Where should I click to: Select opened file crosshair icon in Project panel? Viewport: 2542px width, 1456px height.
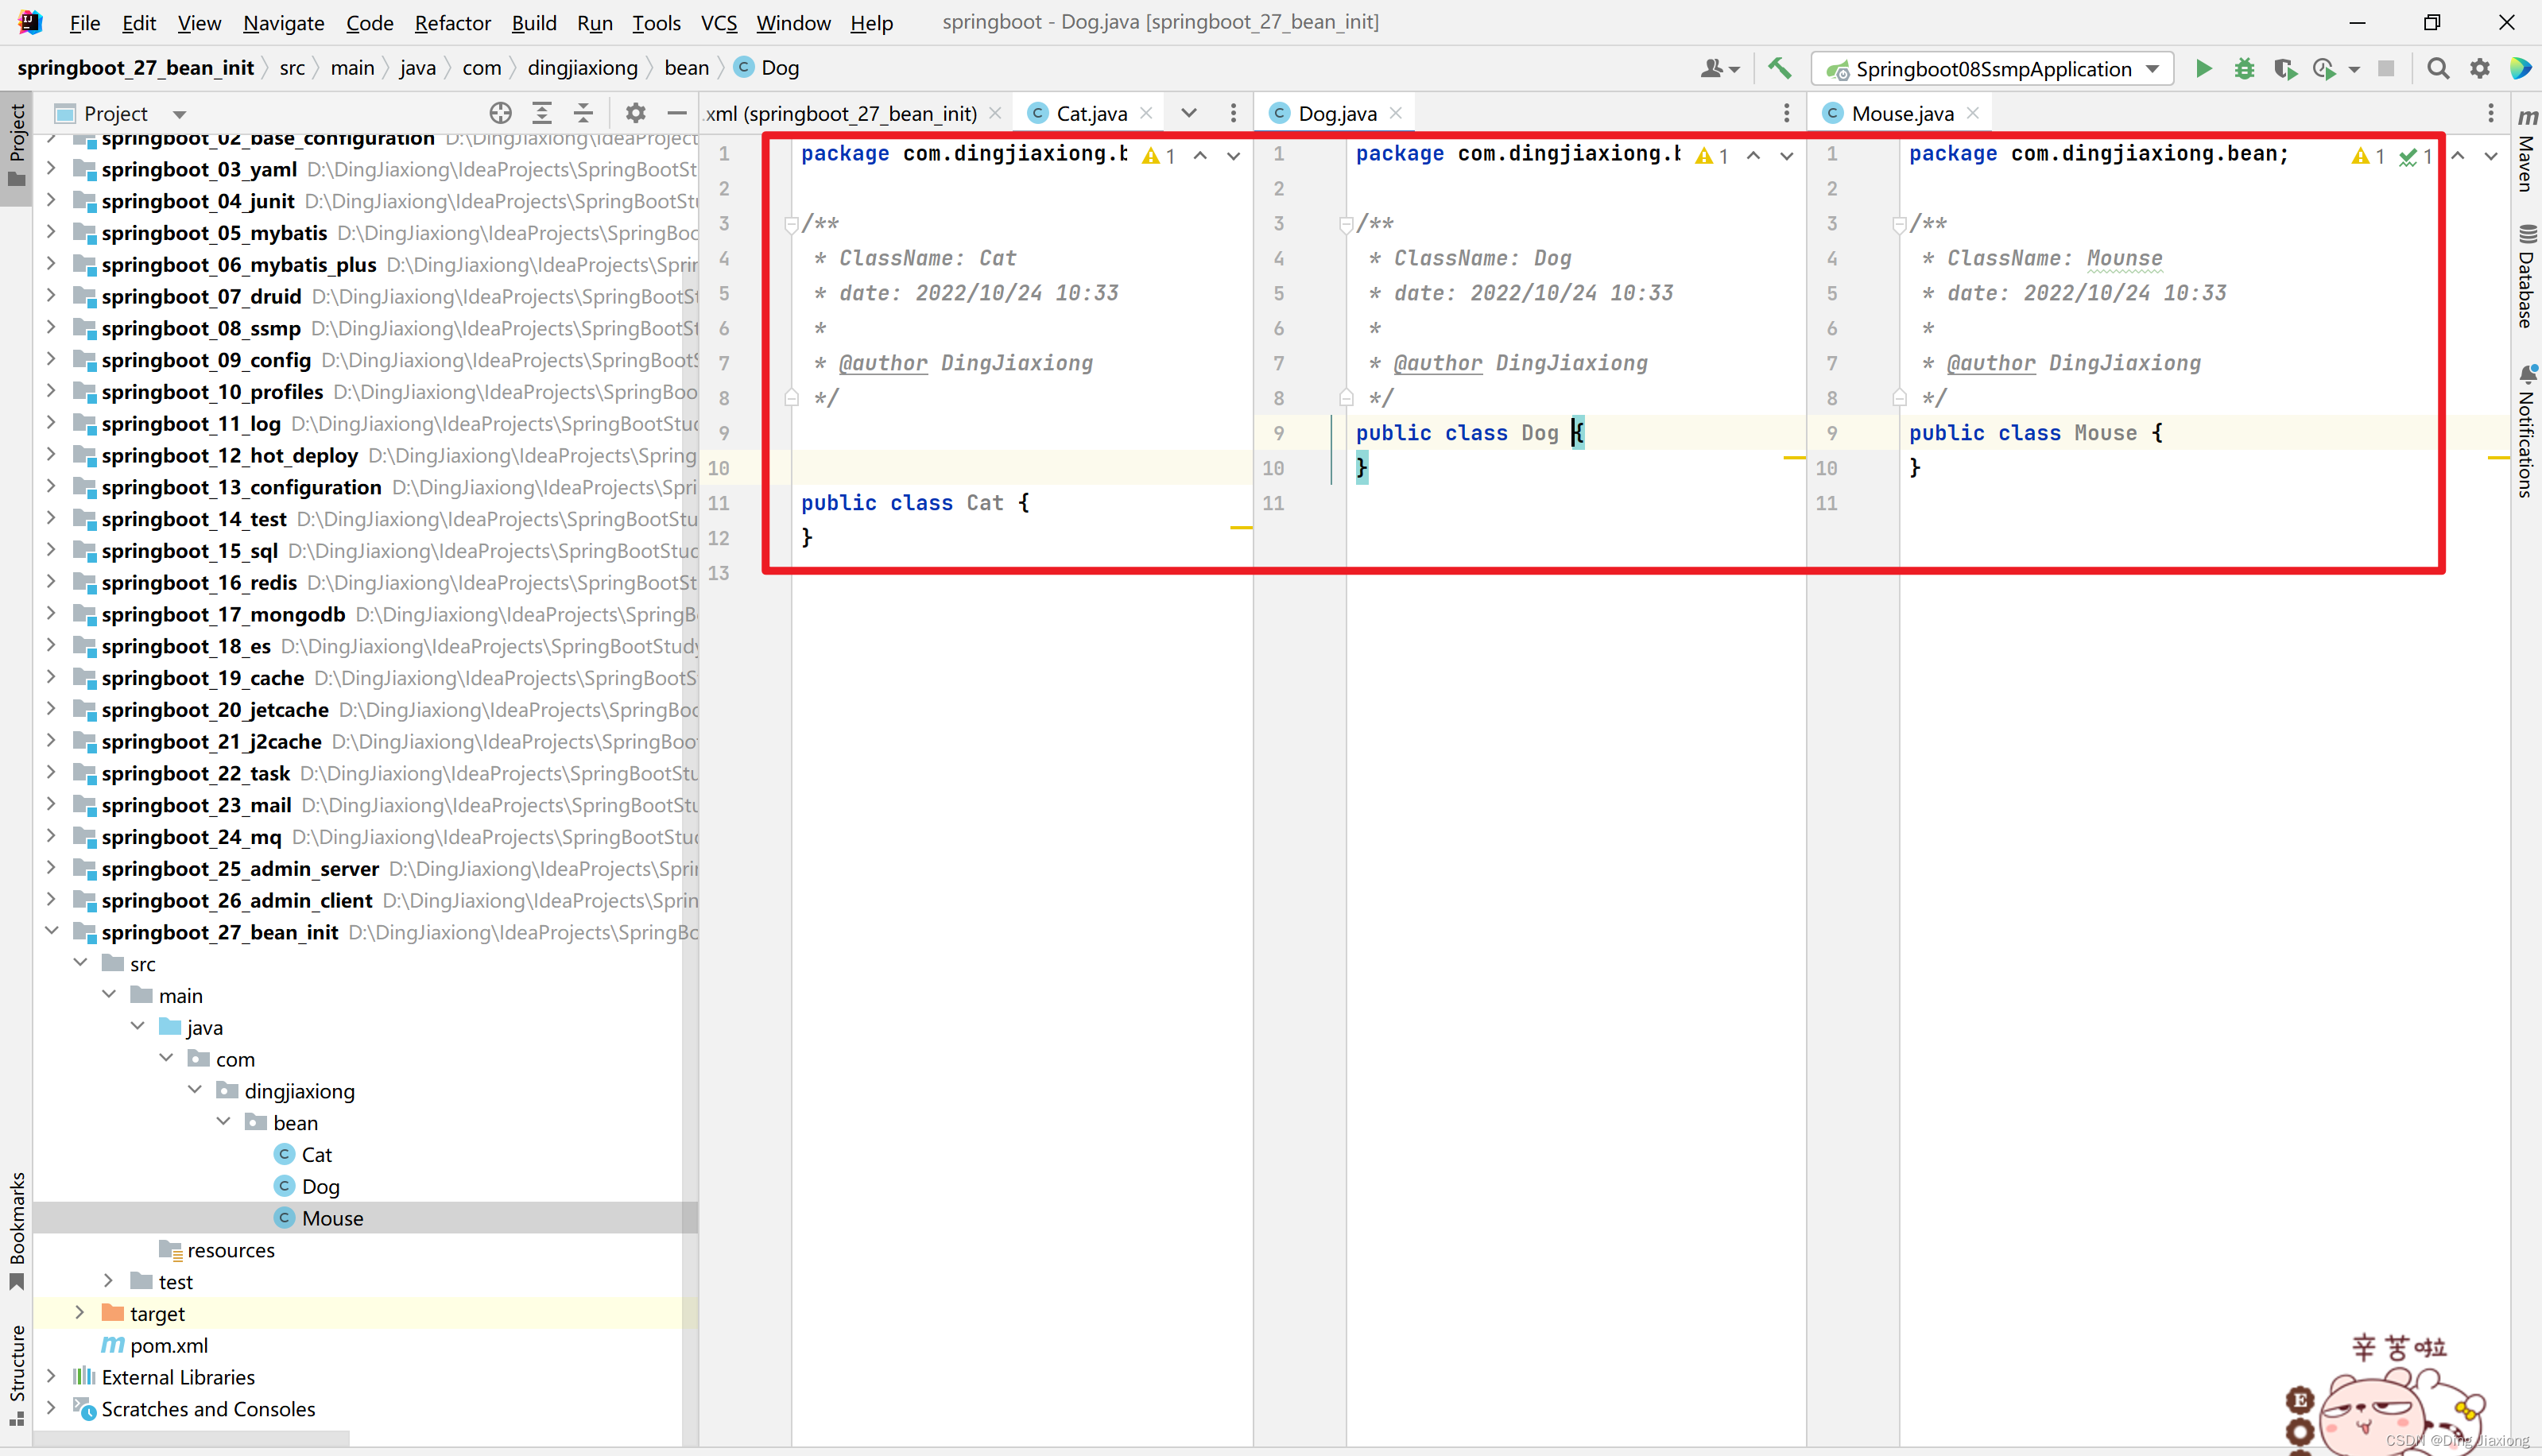click(500, 113)
